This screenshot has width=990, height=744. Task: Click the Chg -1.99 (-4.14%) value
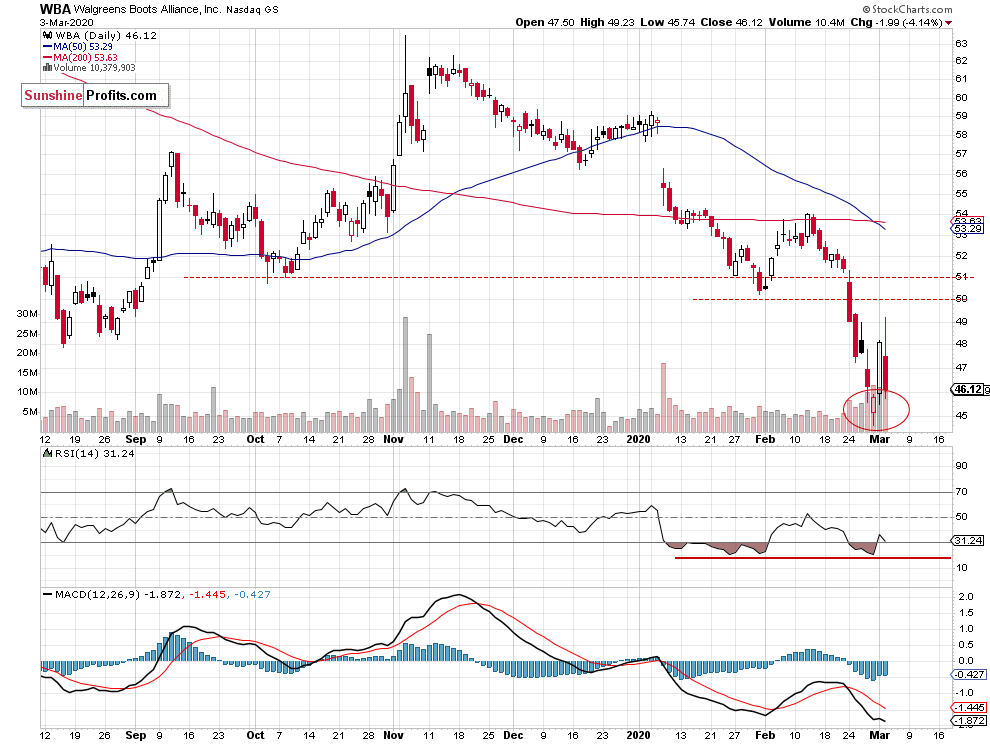pos(897,22)
